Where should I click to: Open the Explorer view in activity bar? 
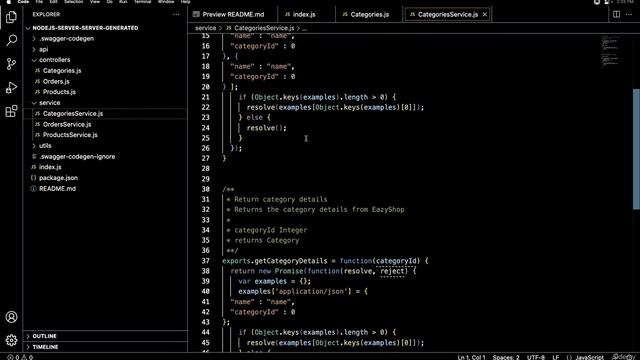point(11,17)
